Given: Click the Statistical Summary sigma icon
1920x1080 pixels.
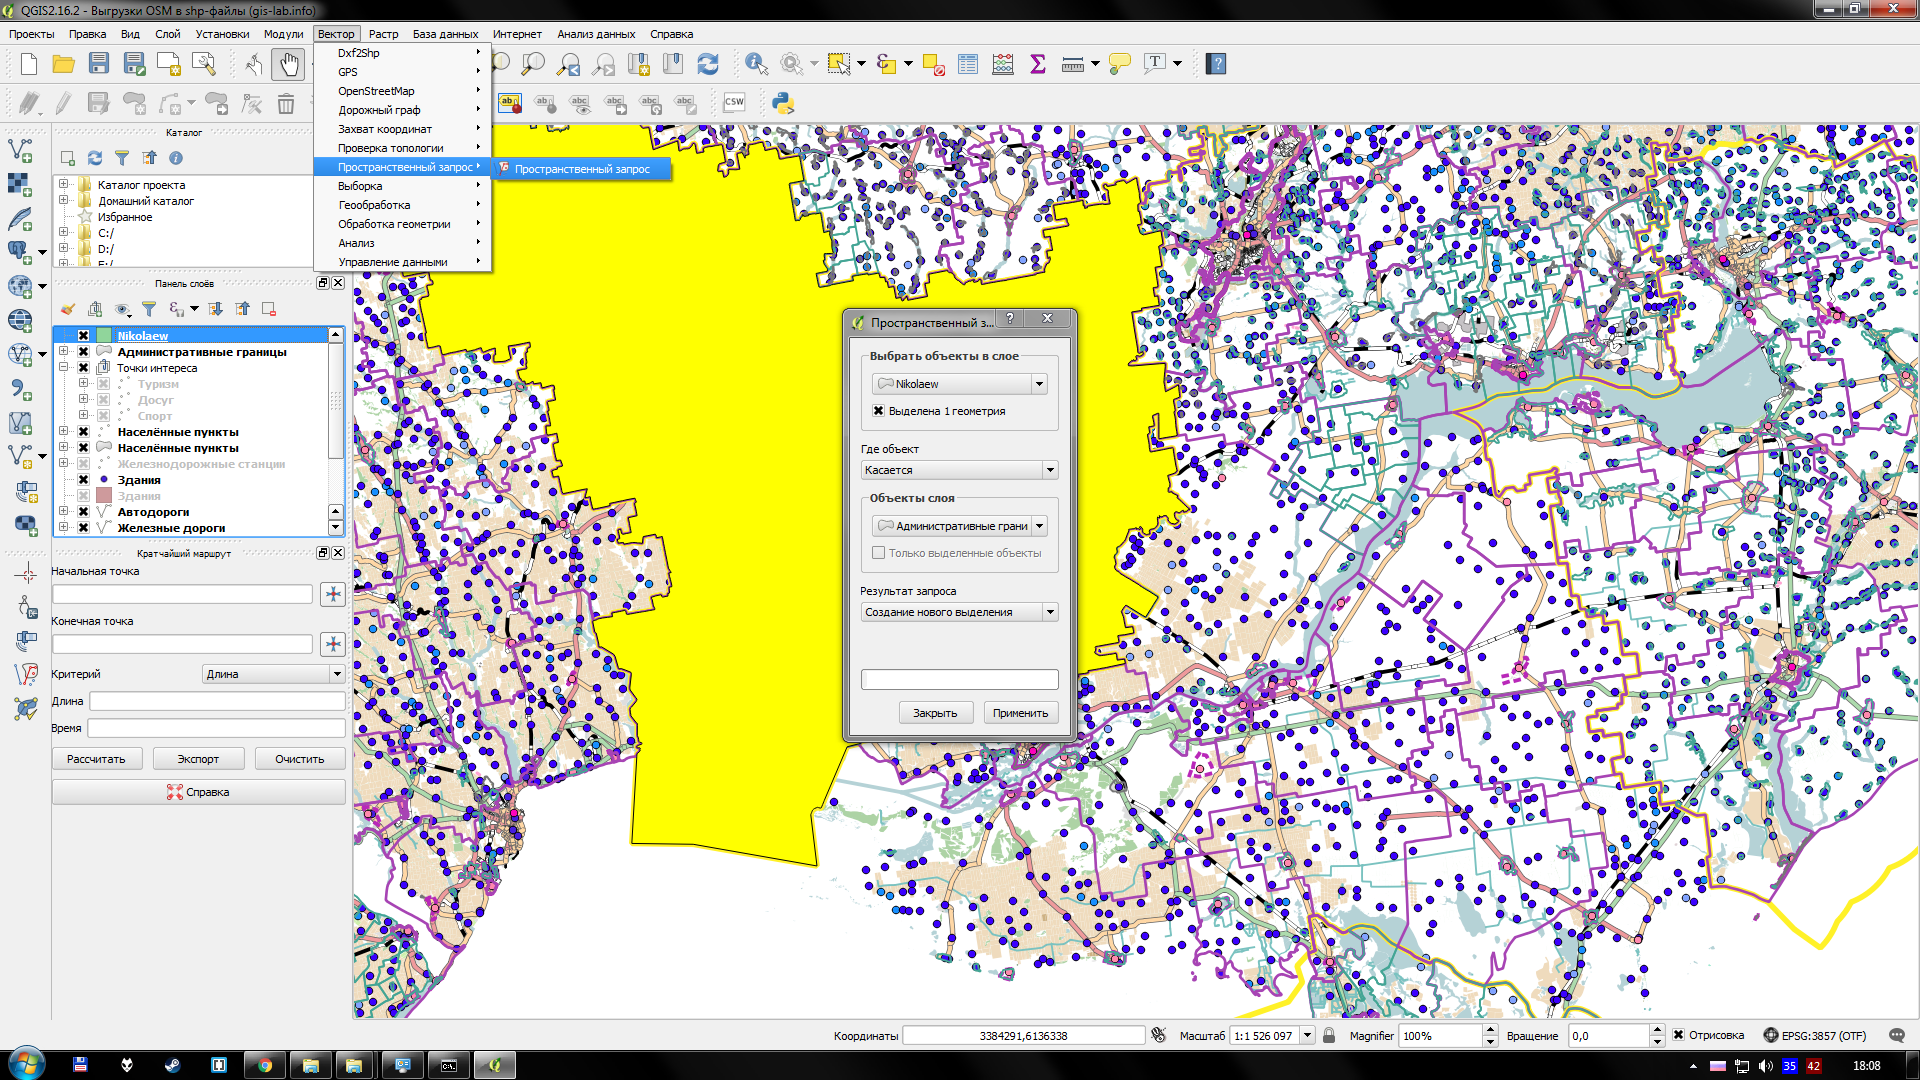Looking at the screenshot, I should coord(1037,64).
